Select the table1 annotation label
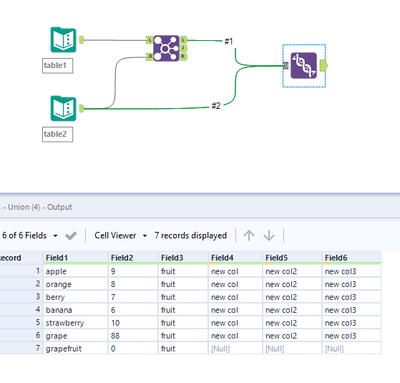Image resolution: width=400 pixels, height=383 pixels. (x=57, y=66)
